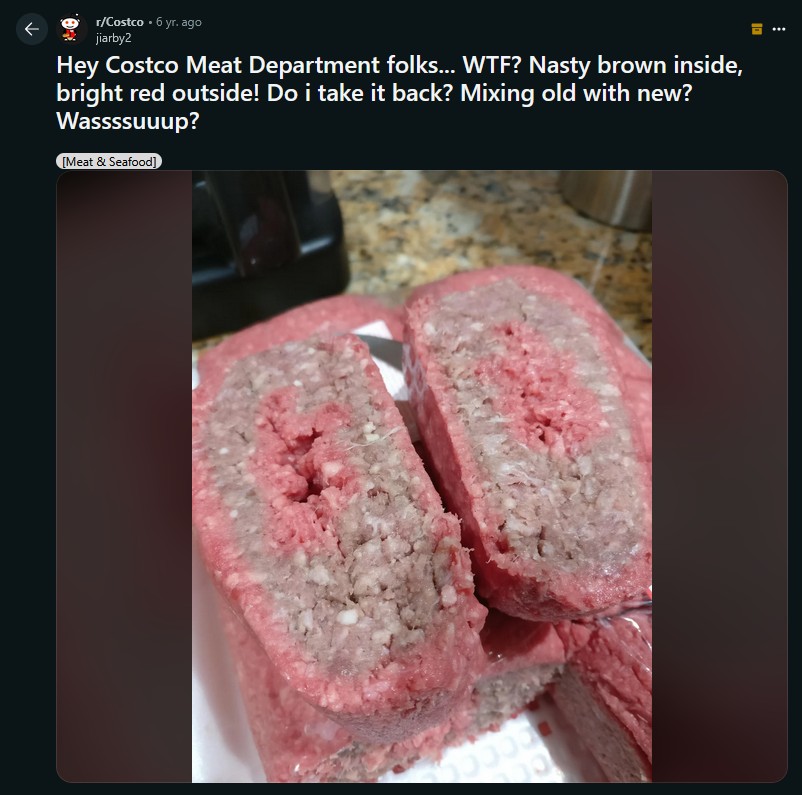This screenshot has height=795, width=802.
Task: Click the blurred left margin of image
Action: pos(124,476)
